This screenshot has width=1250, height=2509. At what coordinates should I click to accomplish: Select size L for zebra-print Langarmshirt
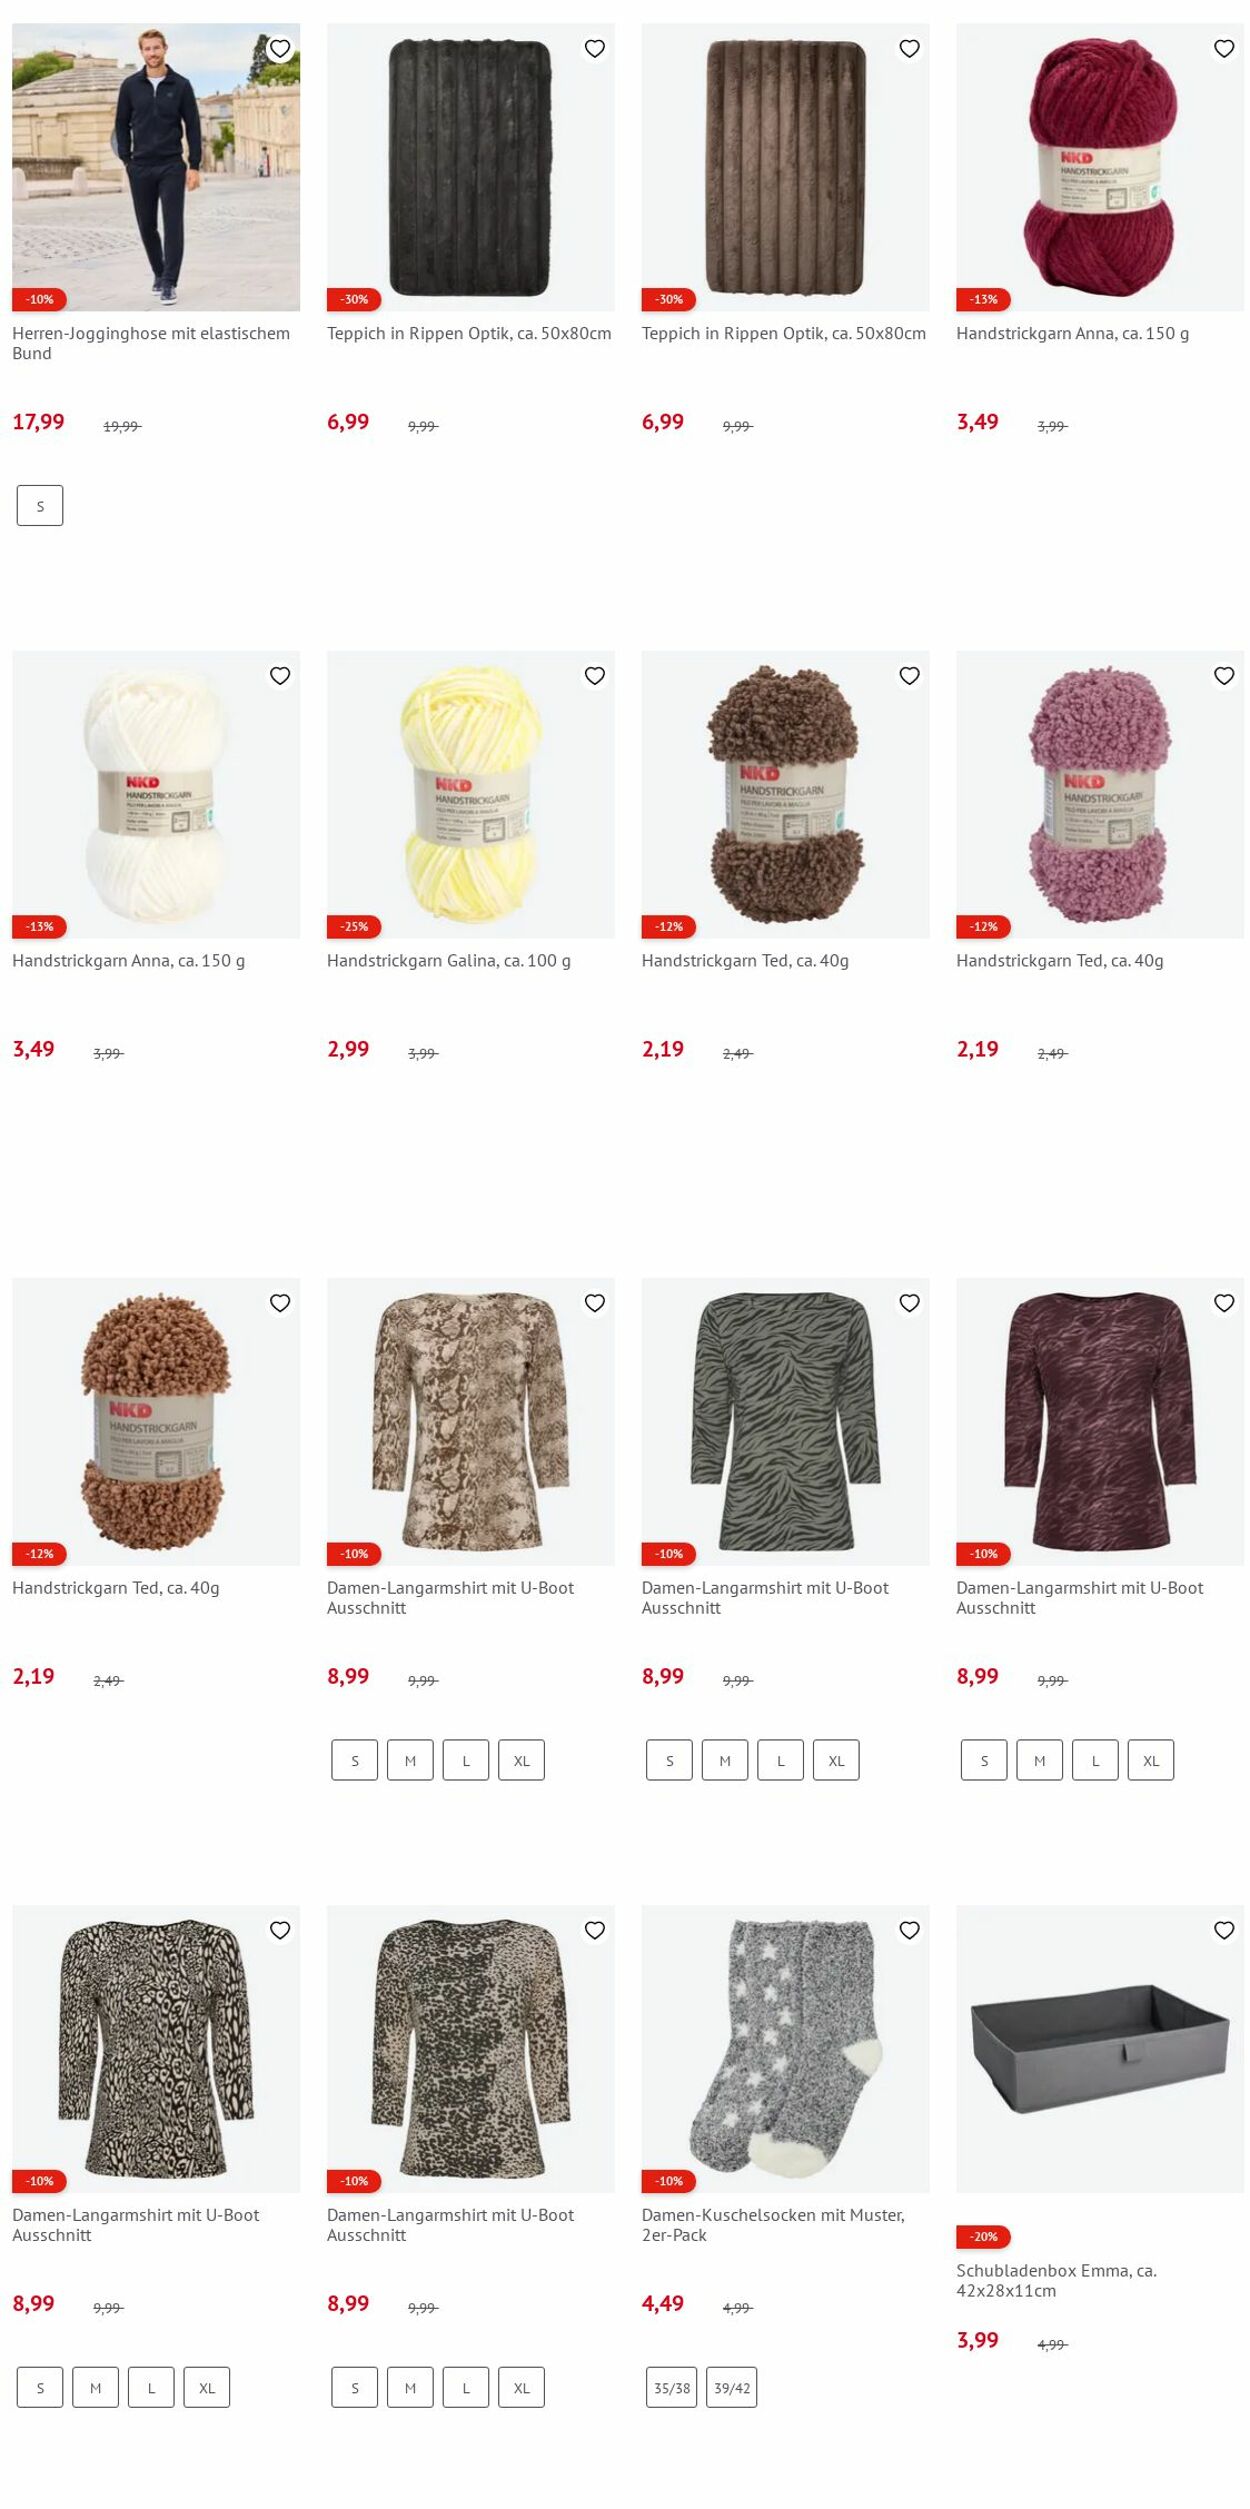point(781,1759)
